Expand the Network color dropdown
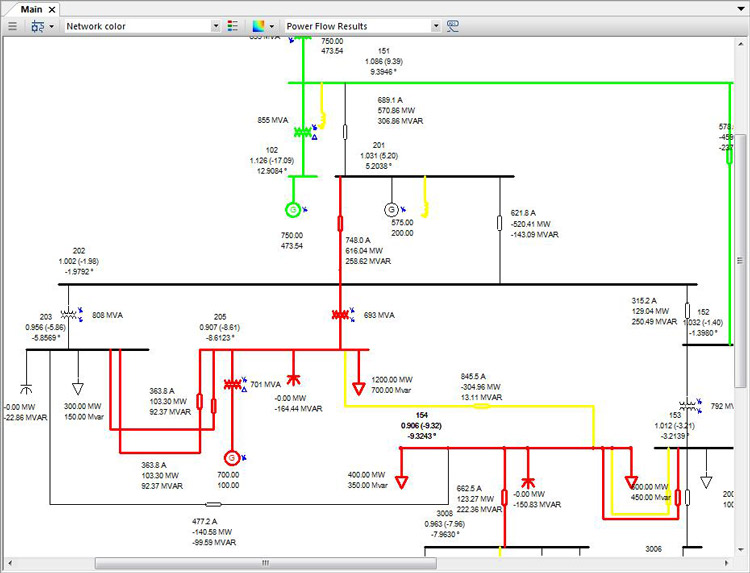This screenshot has width=750, height=573. (x=216, y=26)
